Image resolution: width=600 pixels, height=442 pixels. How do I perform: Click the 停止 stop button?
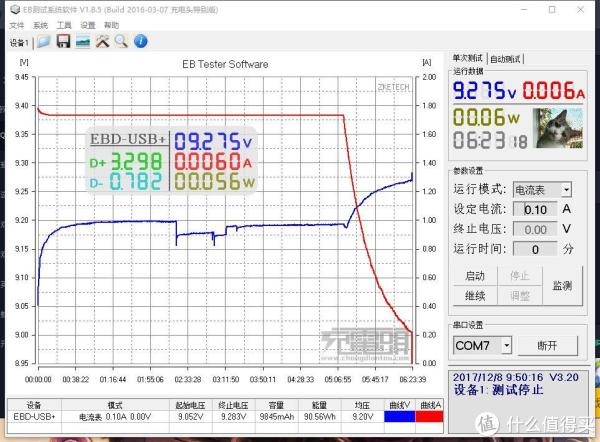click(x=519, y=276)
